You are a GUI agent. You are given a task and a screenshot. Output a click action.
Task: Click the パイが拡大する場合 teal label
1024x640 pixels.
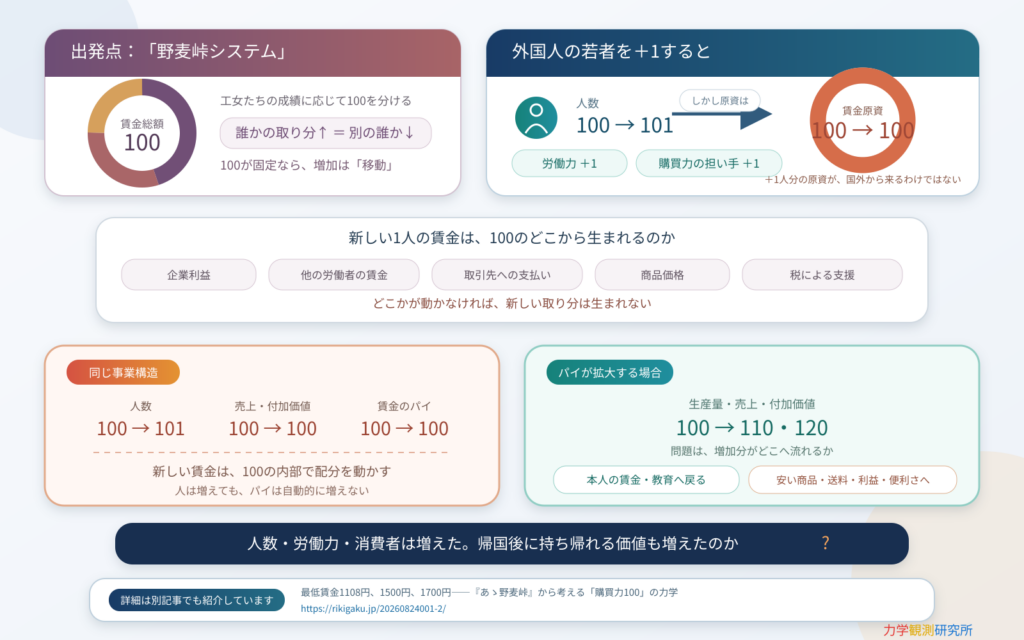tap(609, 372)
